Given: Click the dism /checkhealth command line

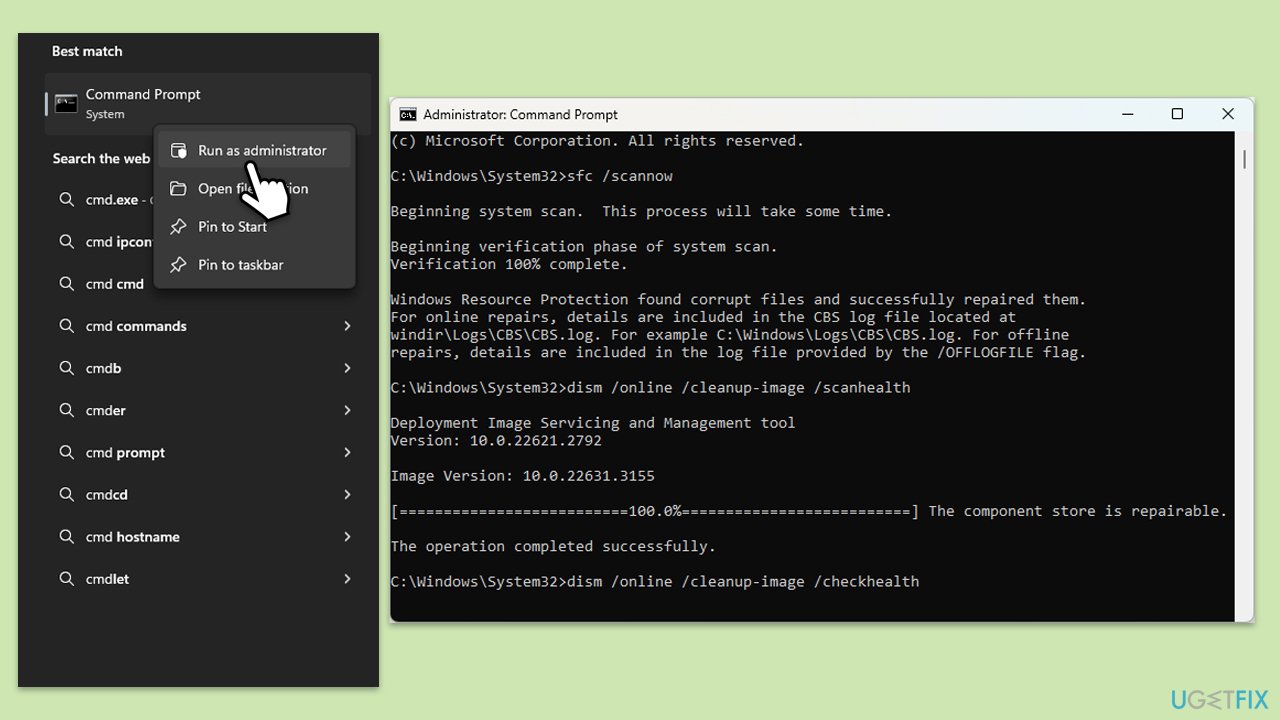Looking at the screenshot, I should (x=655, y=581).
